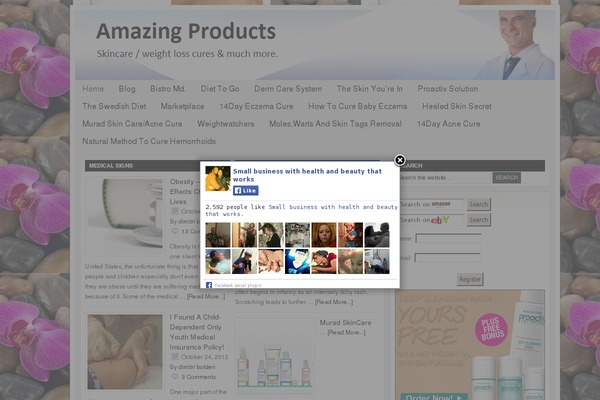Open Weightwatchers menu item
Image resolution: width=600 pixels, height=400 pixels.
point(226,124)
